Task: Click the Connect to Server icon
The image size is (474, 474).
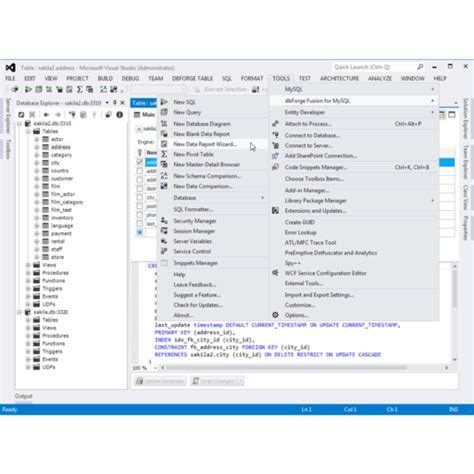Action: (x=275, y=145)
